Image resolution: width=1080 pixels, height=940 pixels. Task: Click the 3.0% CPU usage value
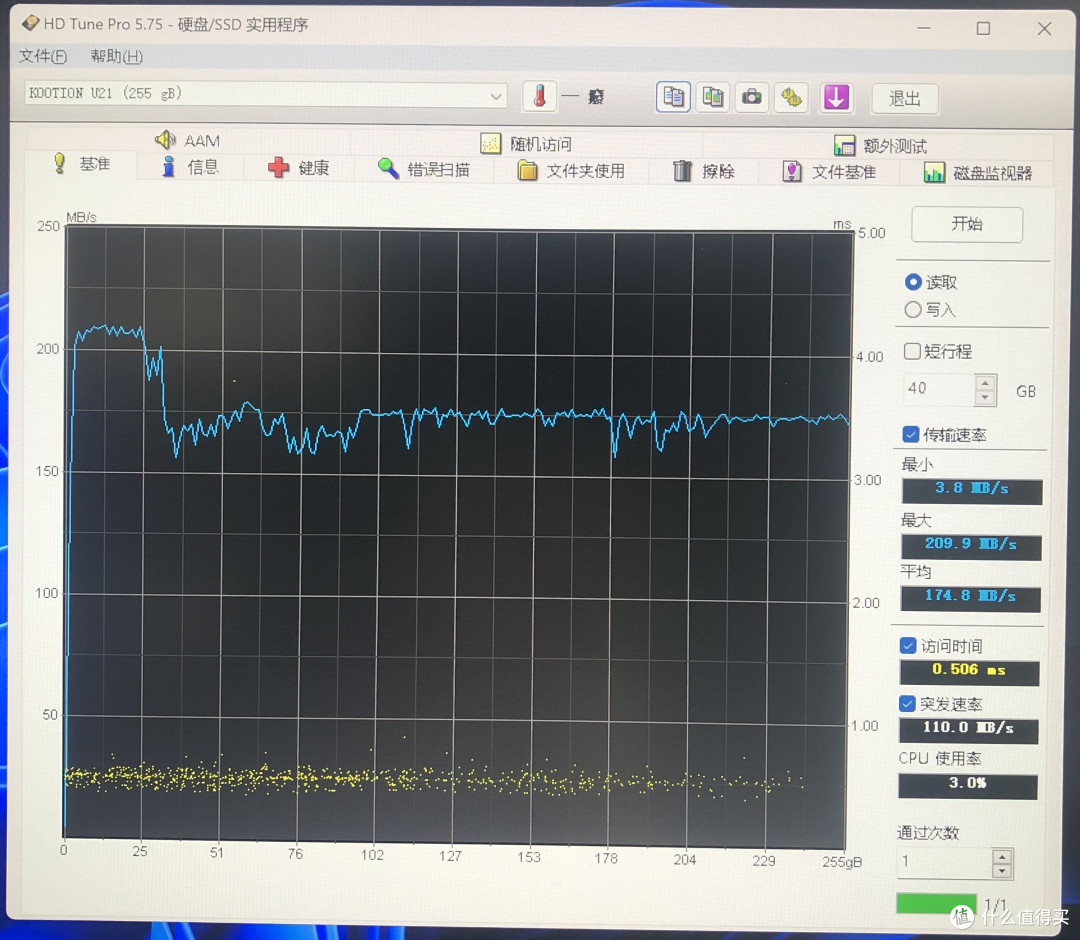pyautogui.click(x=968, y=785)
